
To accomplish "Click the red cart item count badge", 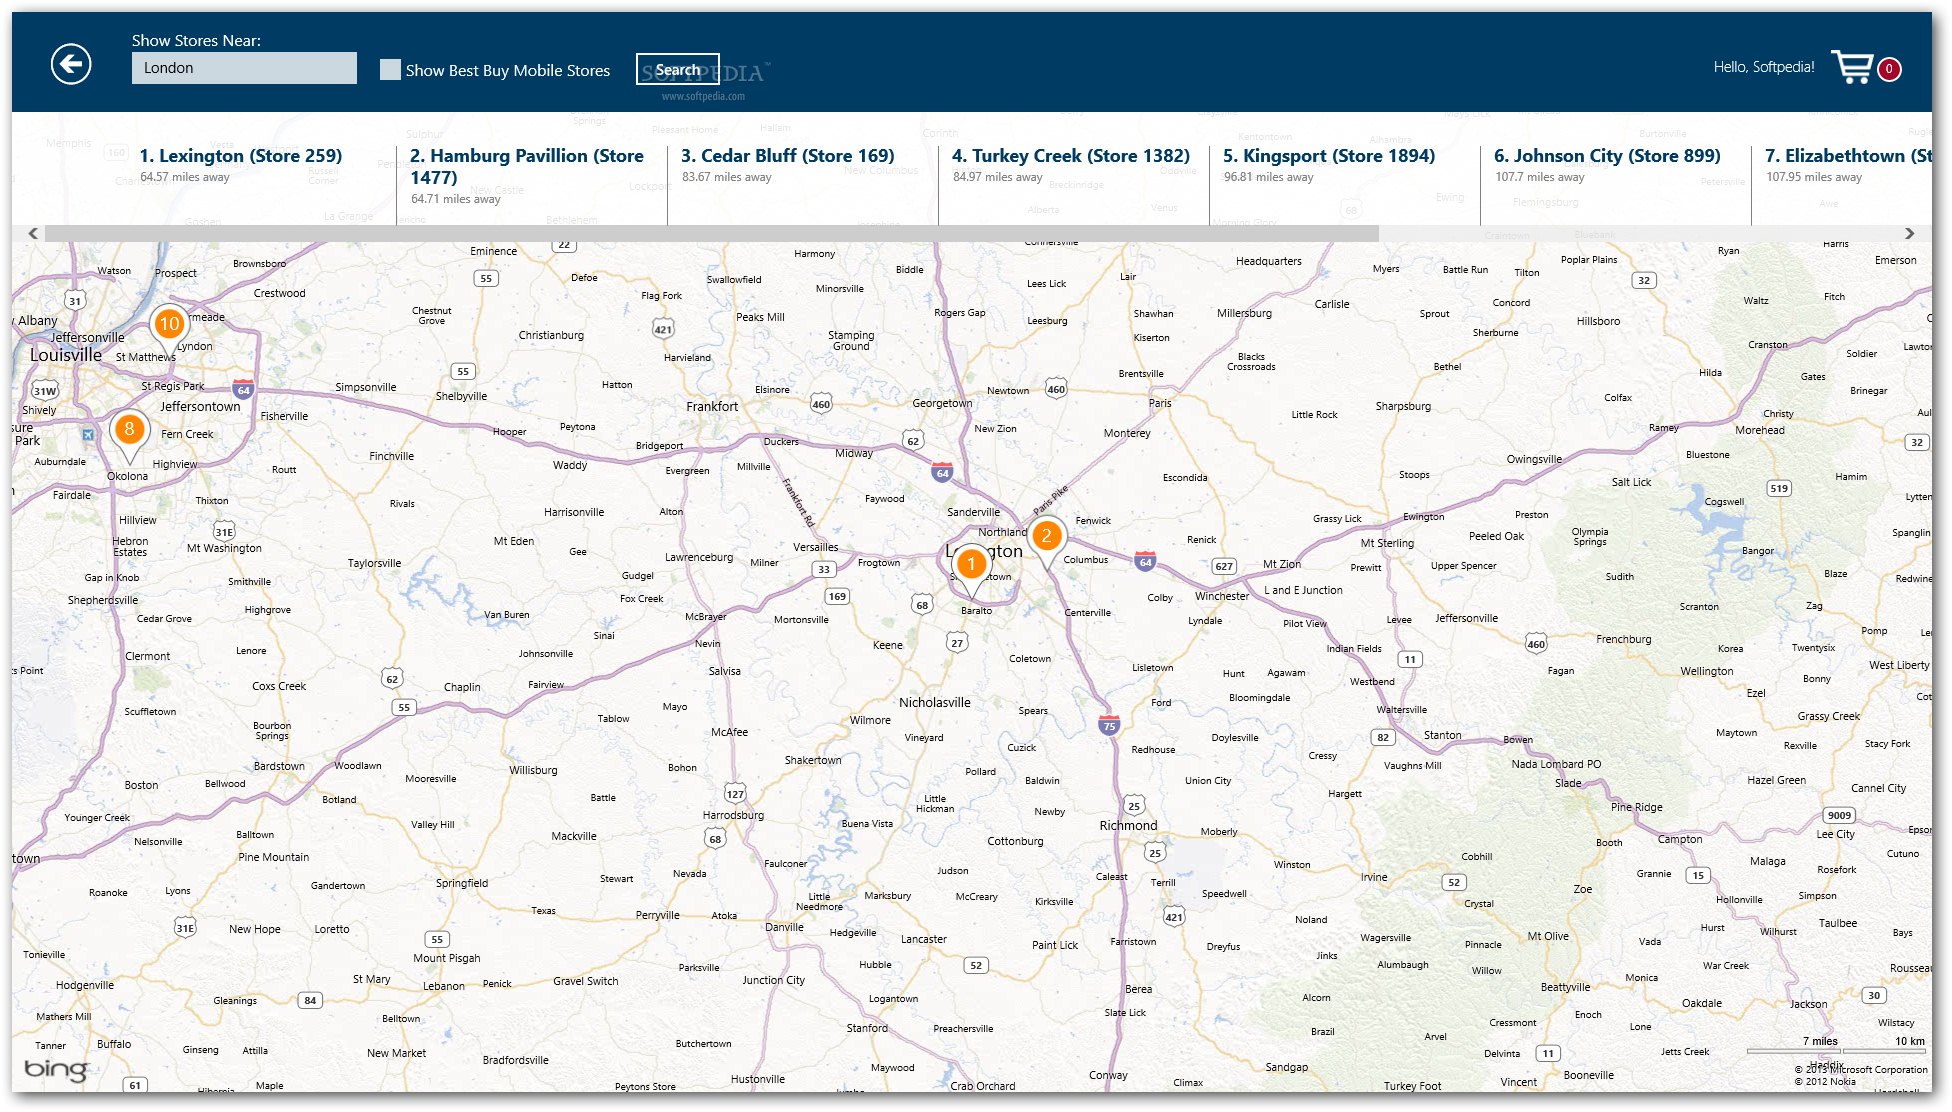I will coord(1889,69).
